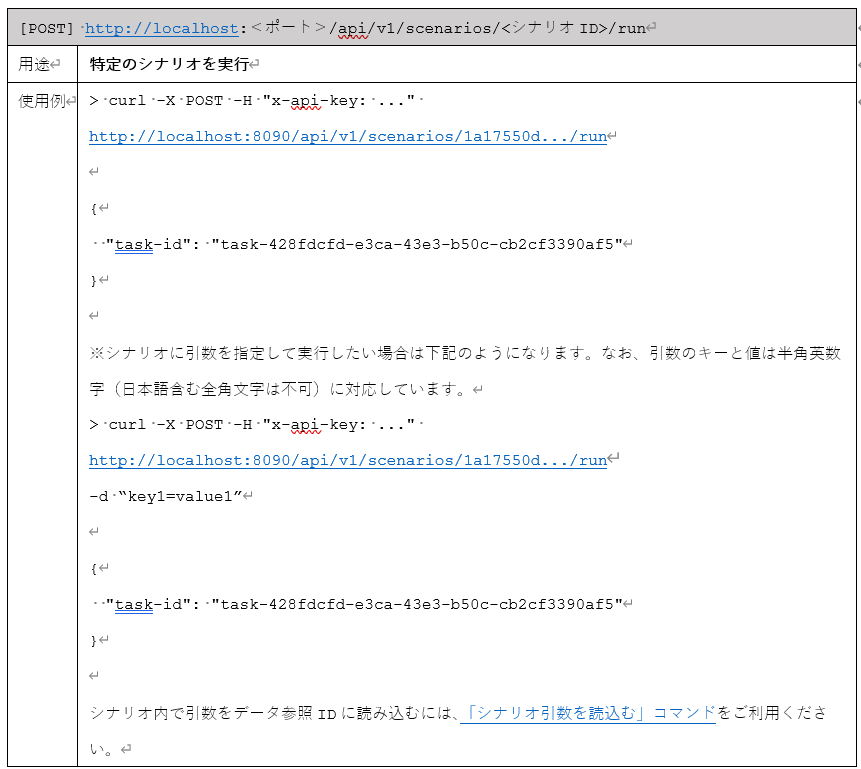Click the last closing brace line
The image size is (861, 769).
94,640
